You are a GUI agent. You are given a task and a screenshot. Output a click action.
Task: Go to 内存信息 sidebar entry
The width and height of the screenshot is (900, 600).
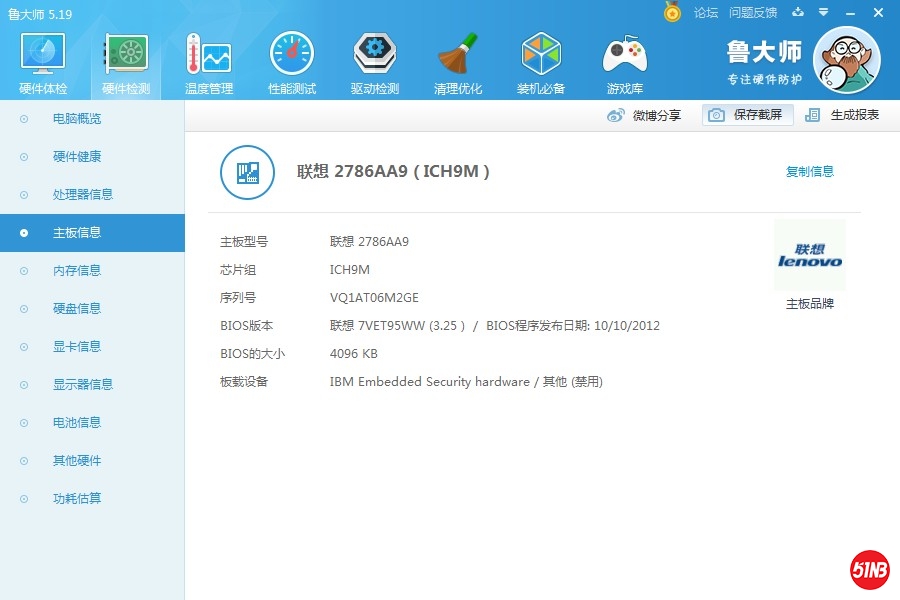coord(77,271)
